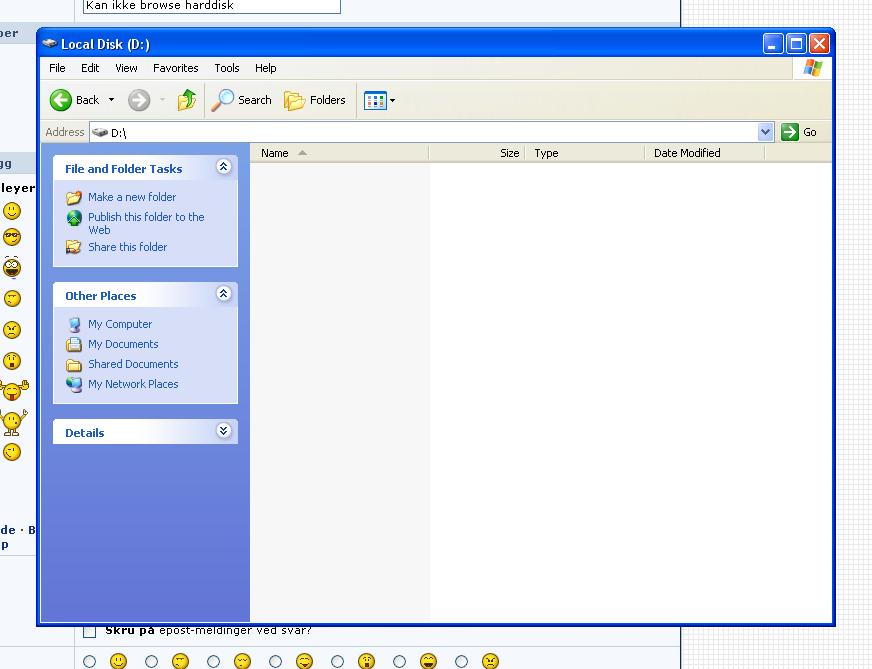This screenshot has width=872, height=669.
Task: Click the Views grid icon
Action: [x=375, y=101]
